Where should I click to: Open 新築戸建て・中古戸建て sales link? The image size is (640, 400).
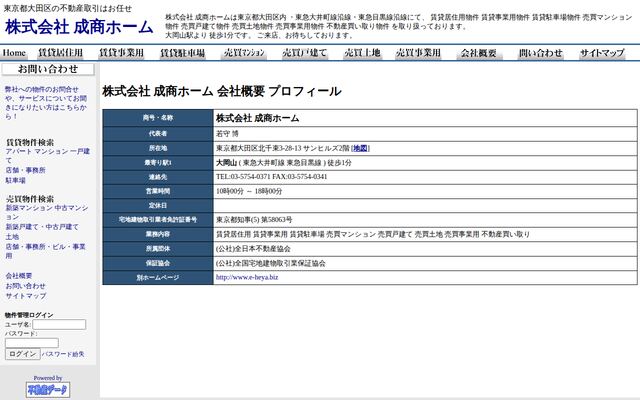[x=42, y=227]
